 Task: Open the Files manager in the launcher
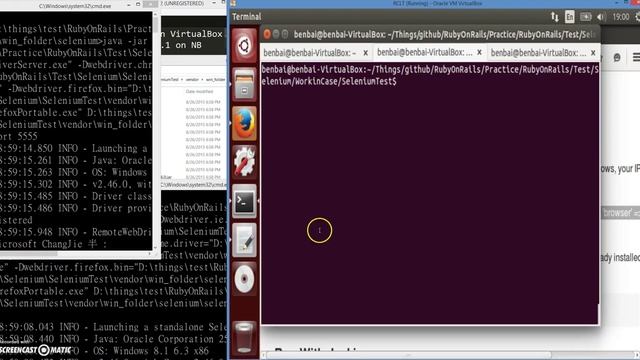[244, 84]
